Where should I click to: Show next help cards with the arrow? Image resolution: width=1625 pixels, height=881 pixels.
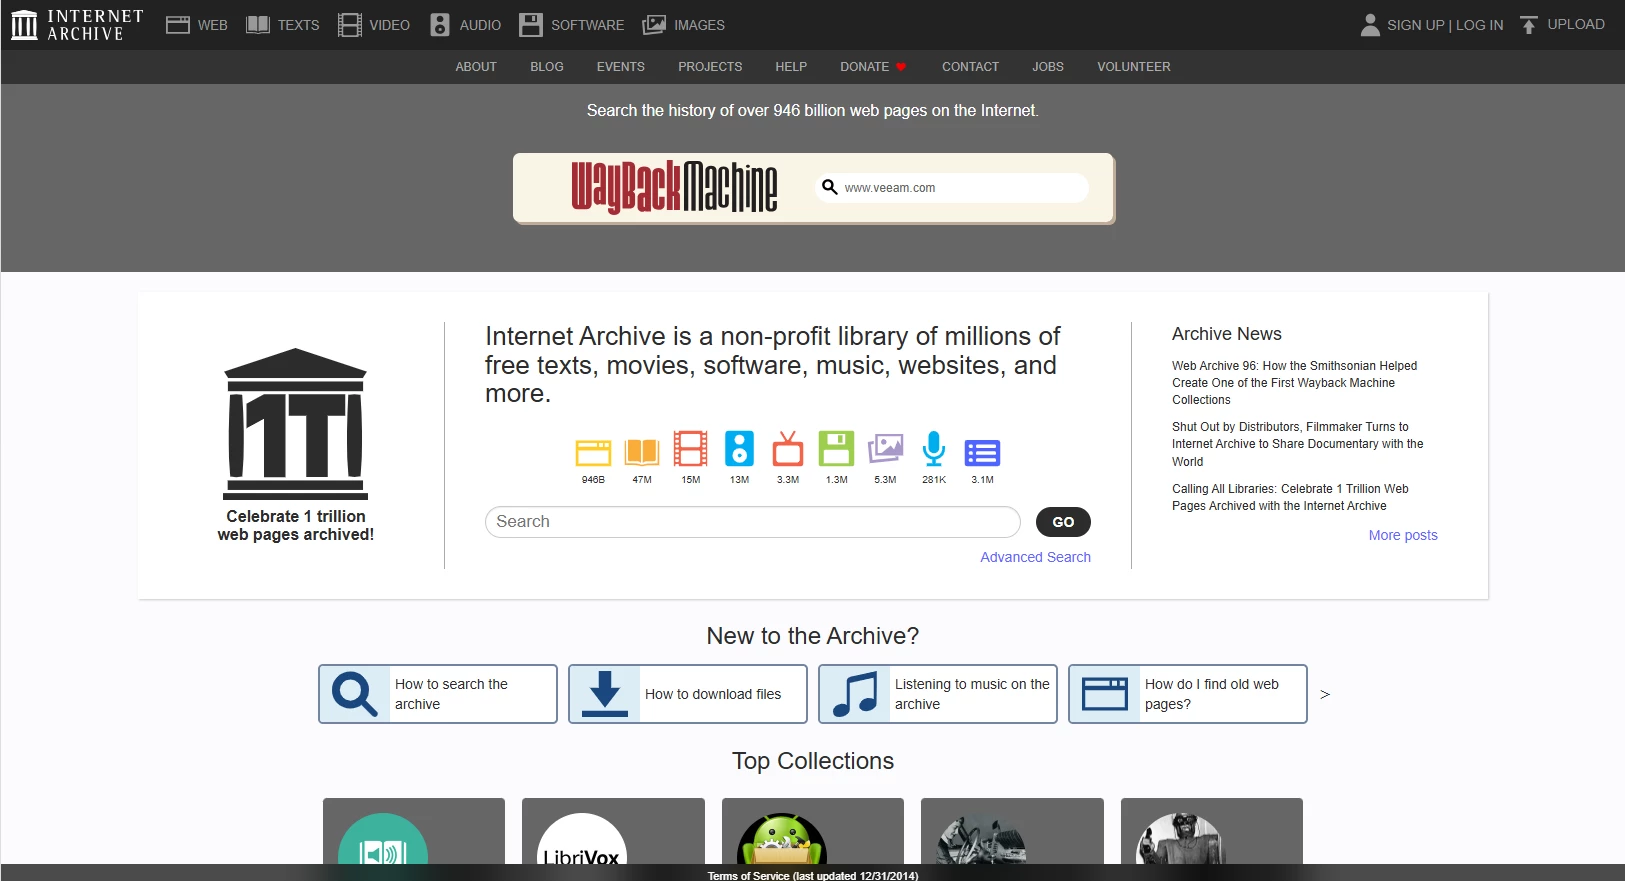tap(1325, 694)
